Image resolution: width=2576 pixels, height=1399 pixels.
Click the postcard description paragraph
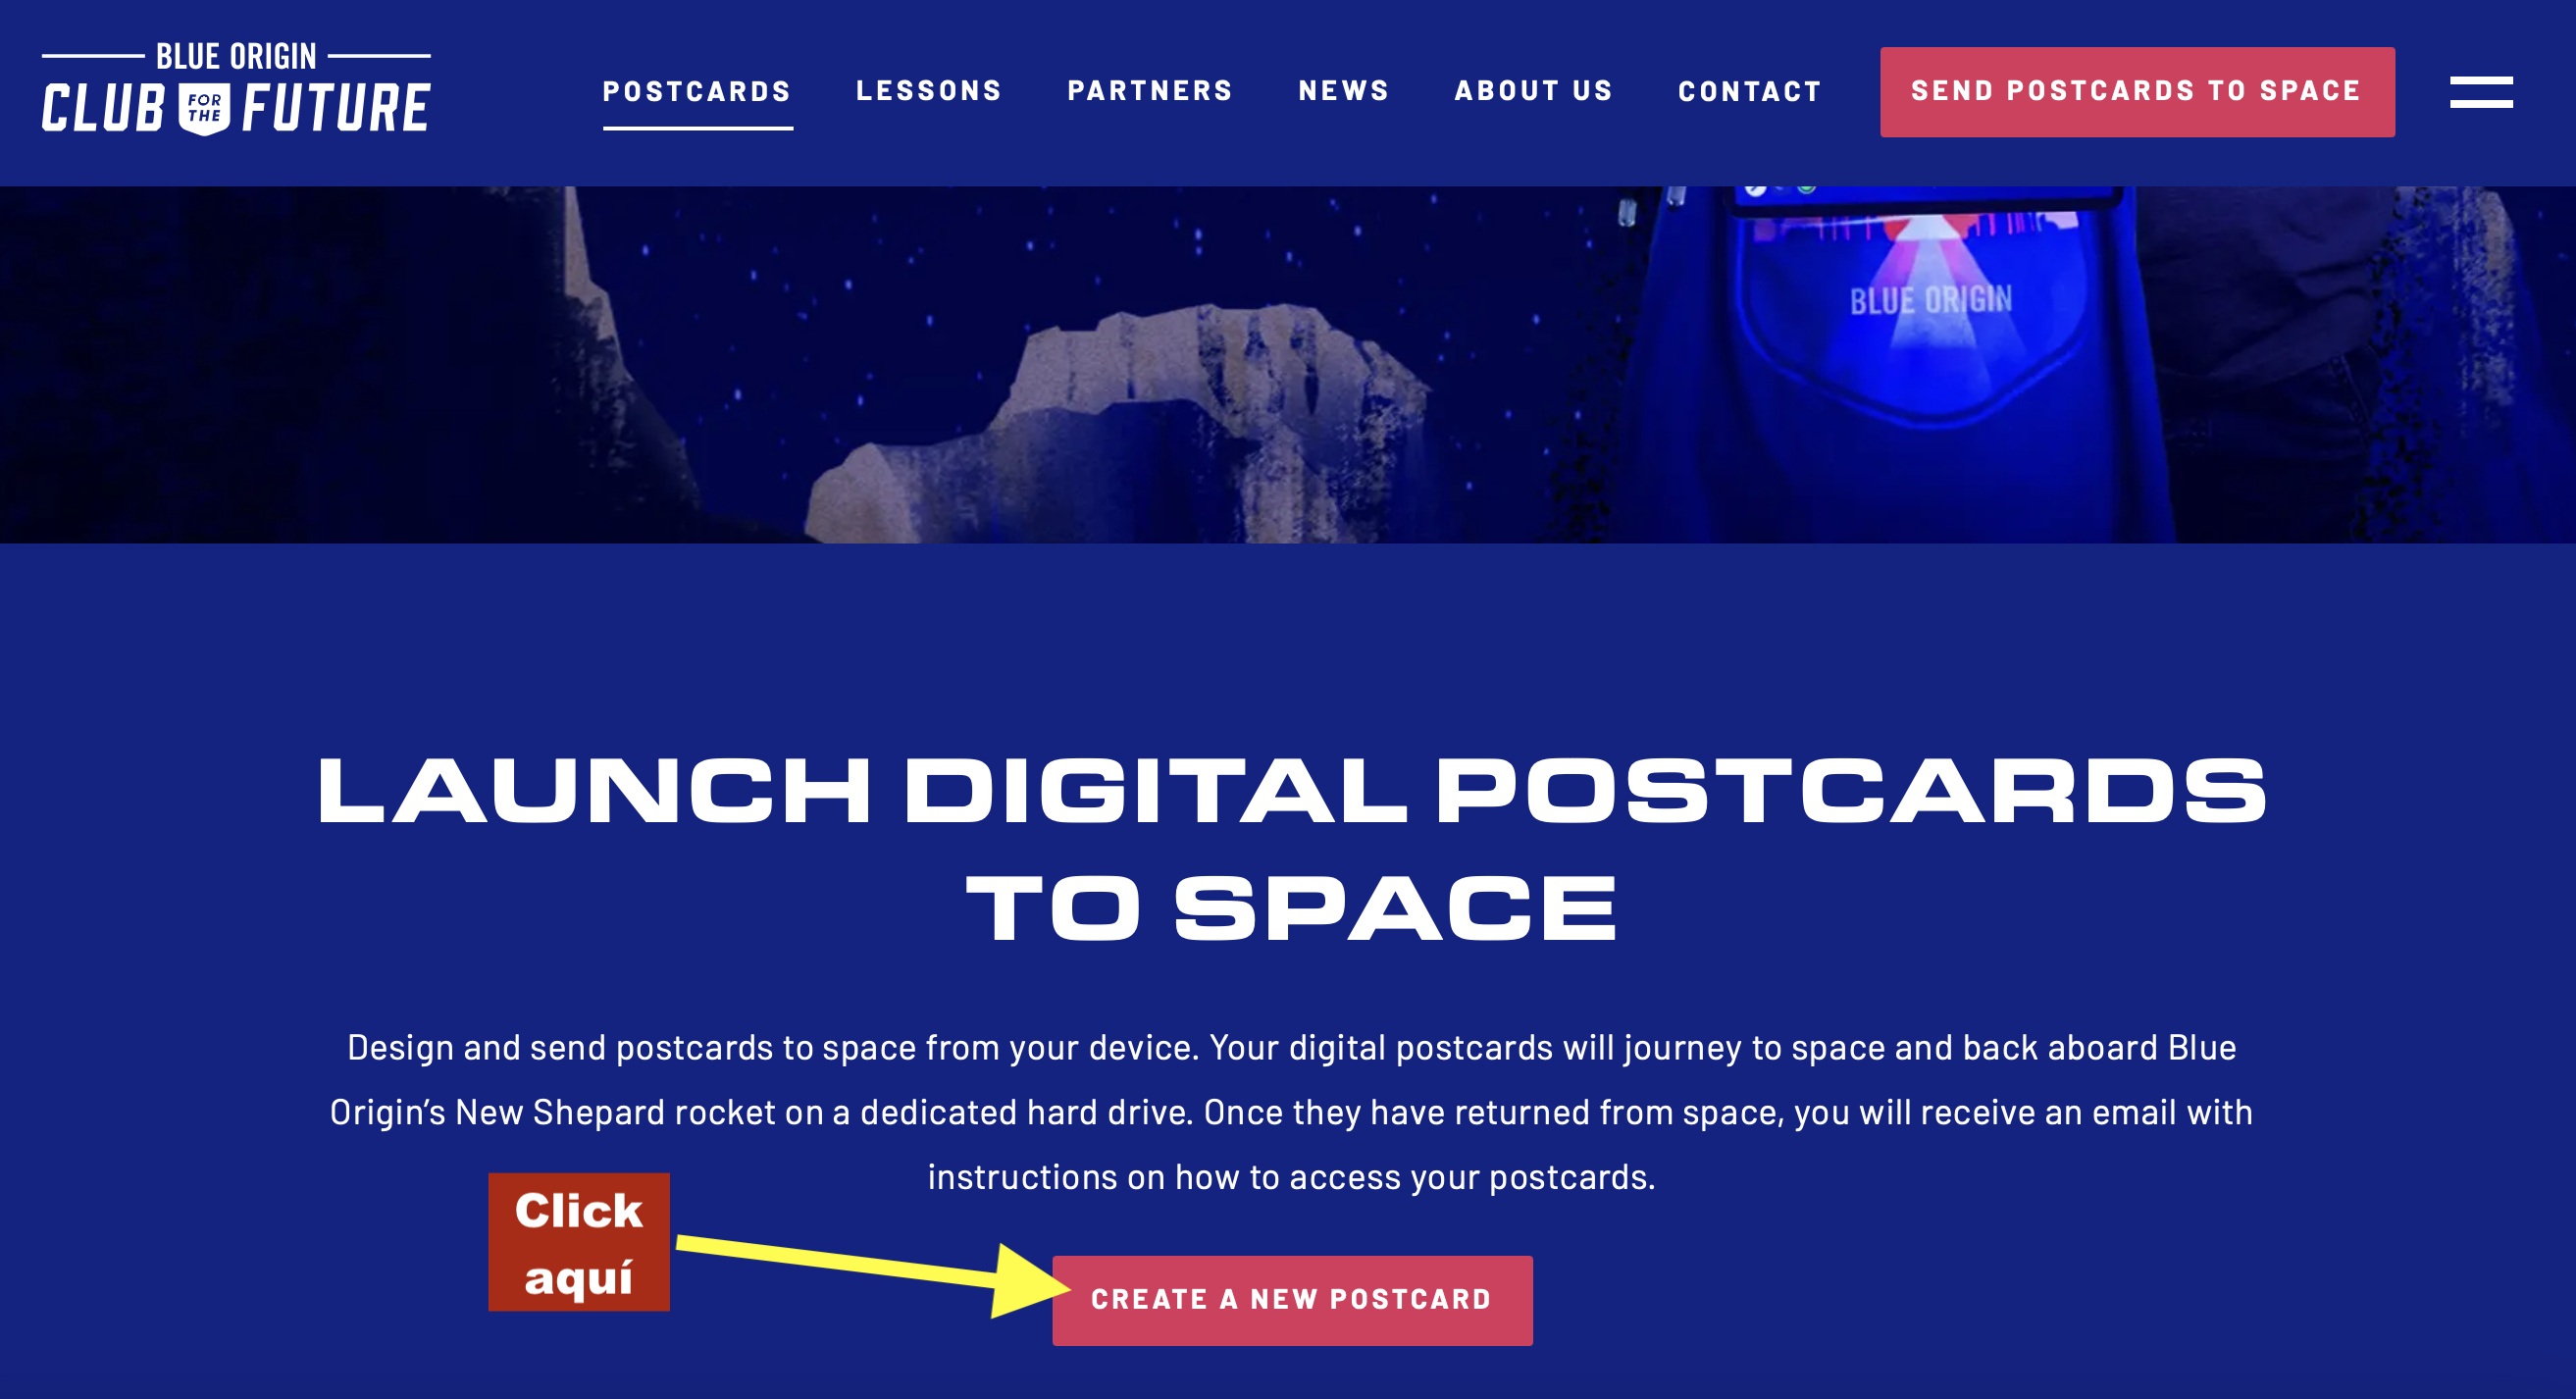pos(1291,1112)
